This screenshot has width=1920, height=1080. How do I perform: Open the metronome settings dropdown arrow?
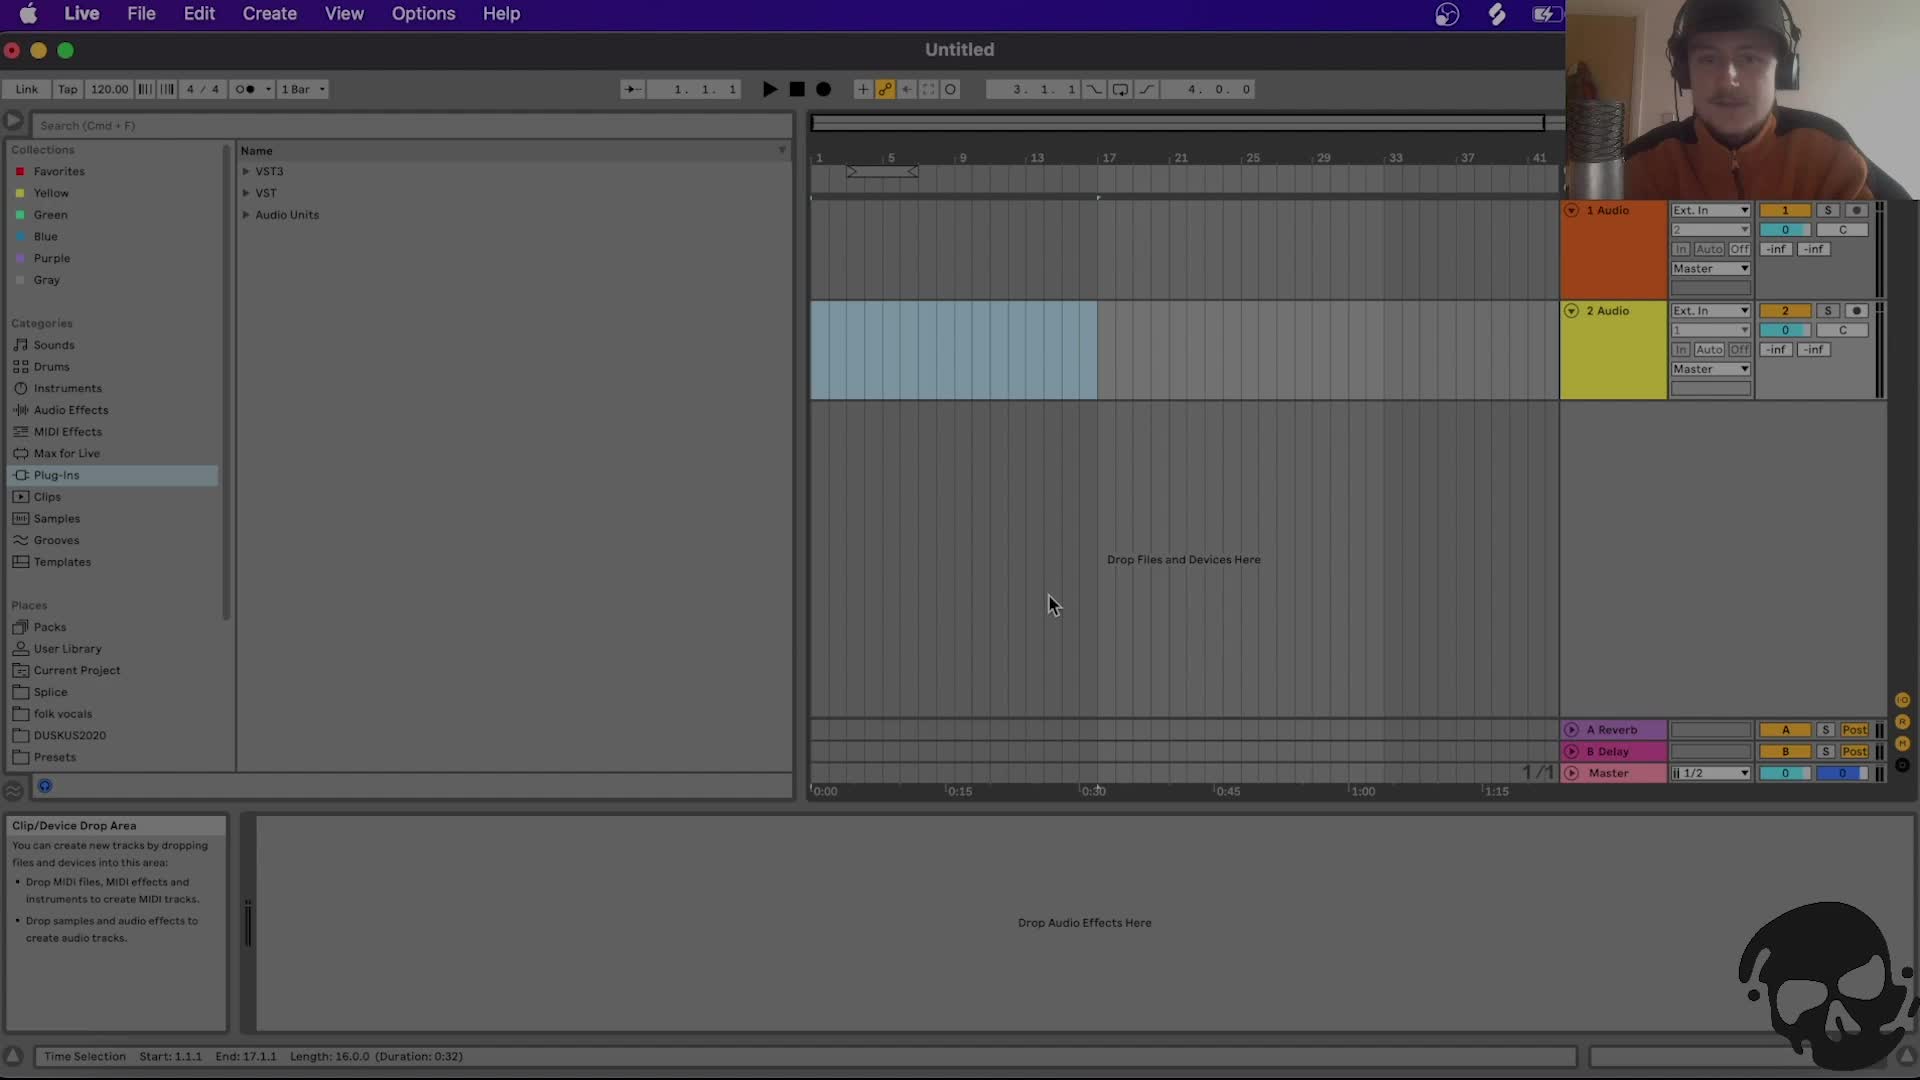point(268,89)
